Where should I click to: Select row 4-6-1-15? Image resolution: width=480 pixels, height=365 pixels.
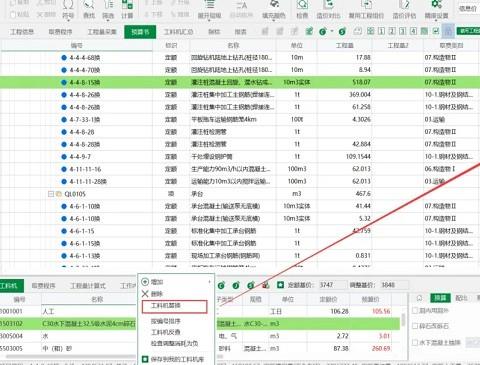pyautogui.click(x=240, y=231)
